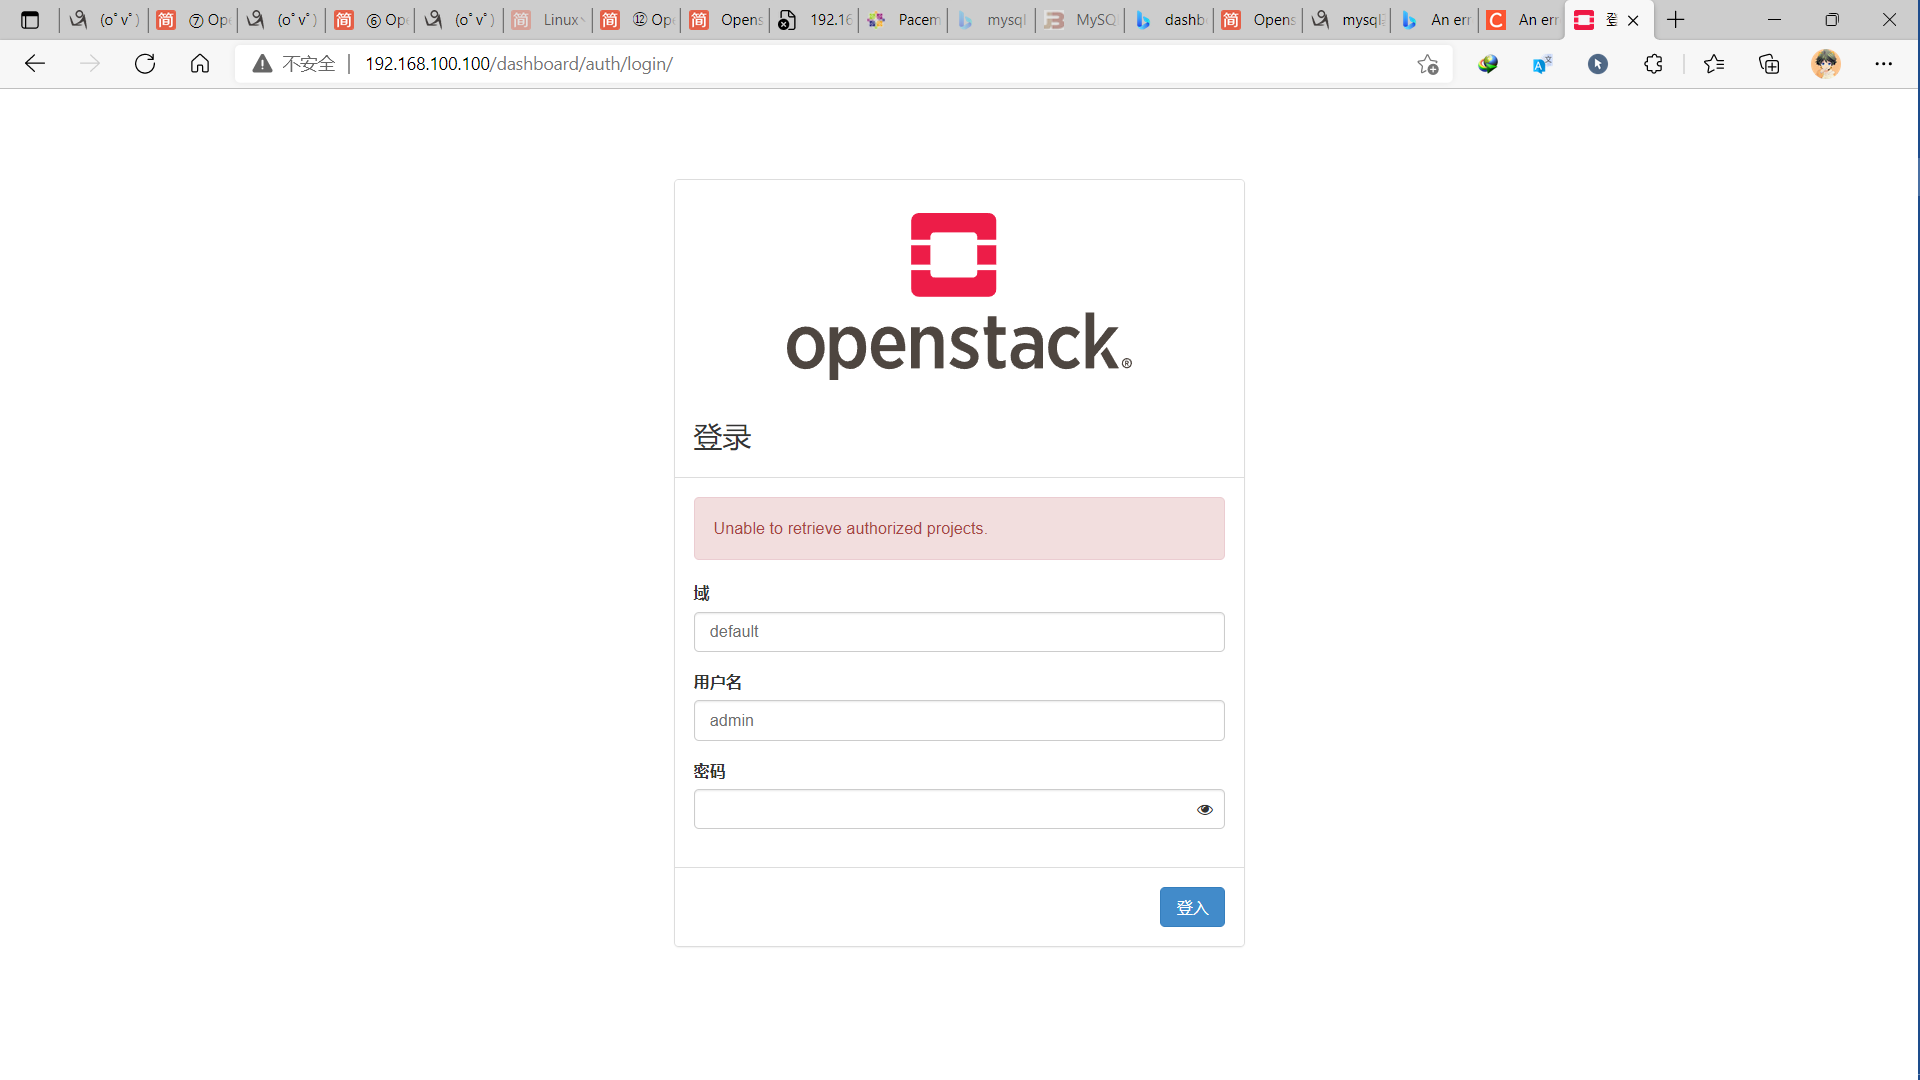Open the tab actions menu icon
The image size is (1920, 1080).
[30, 20]
